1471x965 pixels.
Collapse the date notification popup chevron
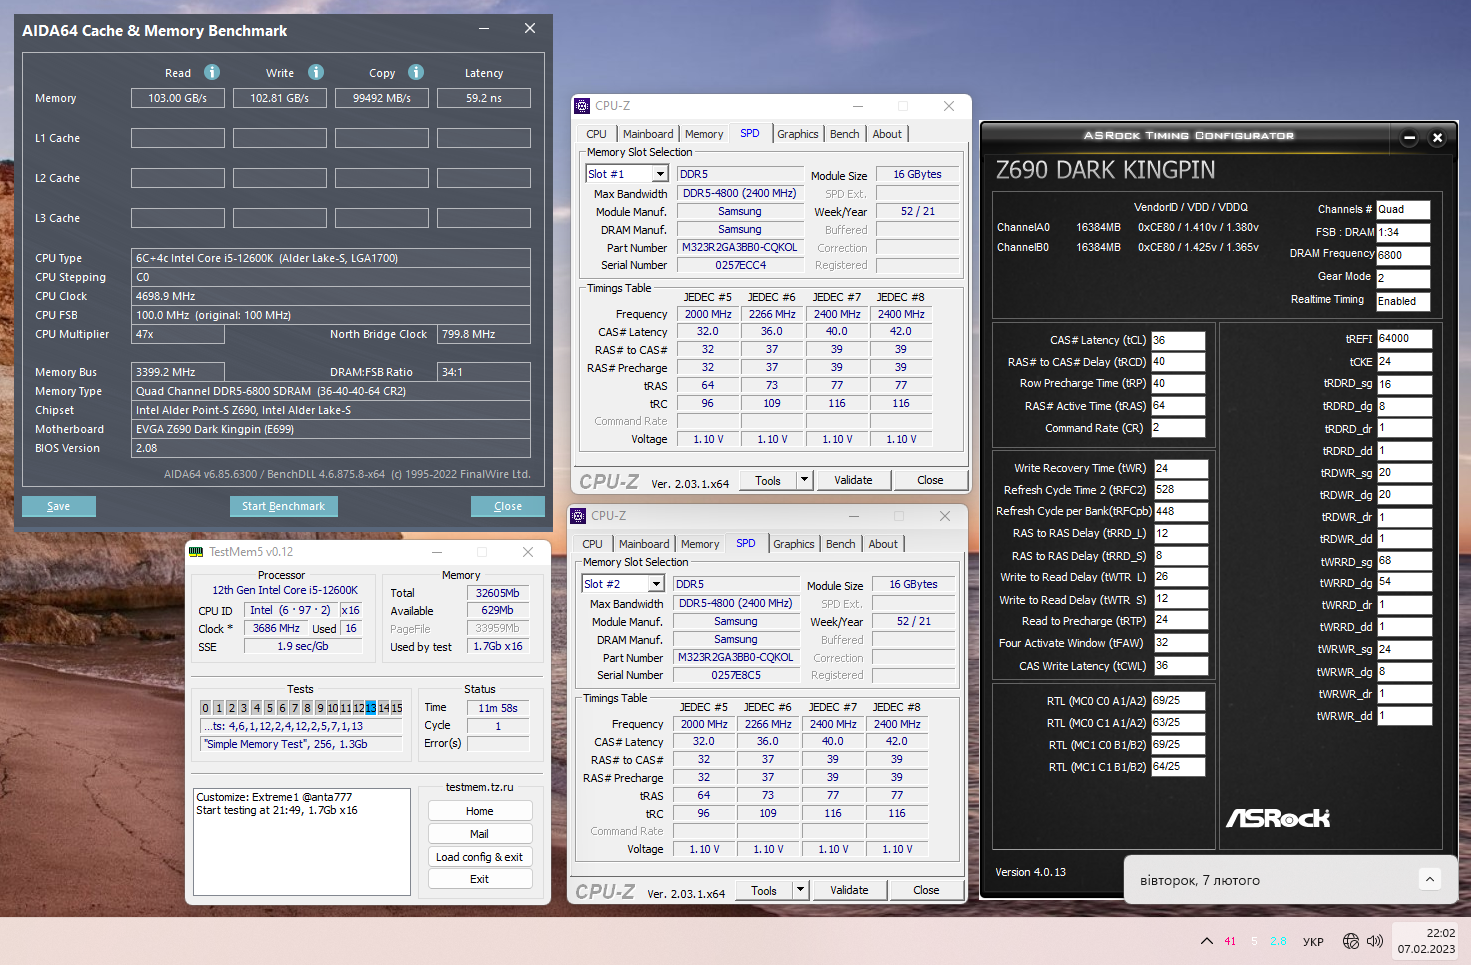[x=1430, y=879]
